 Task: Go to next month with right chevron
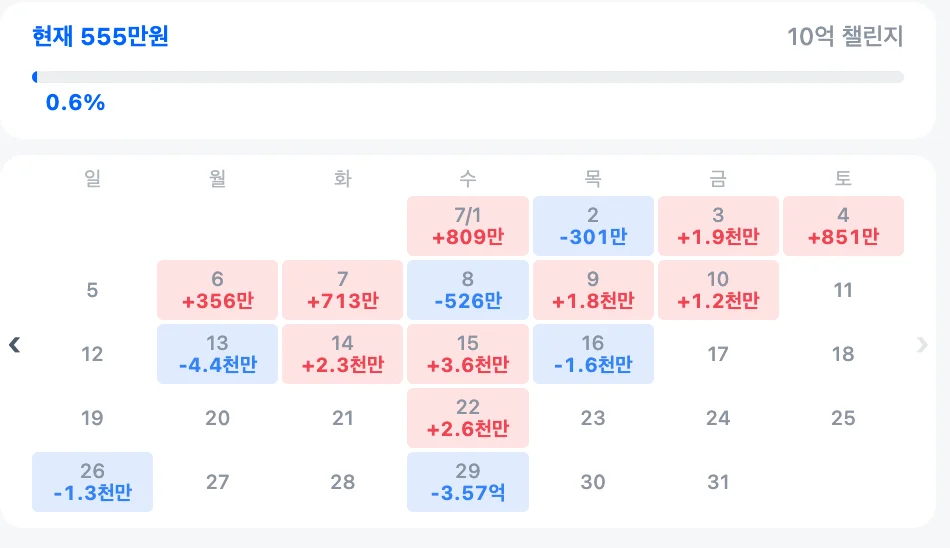pos(922,345)
